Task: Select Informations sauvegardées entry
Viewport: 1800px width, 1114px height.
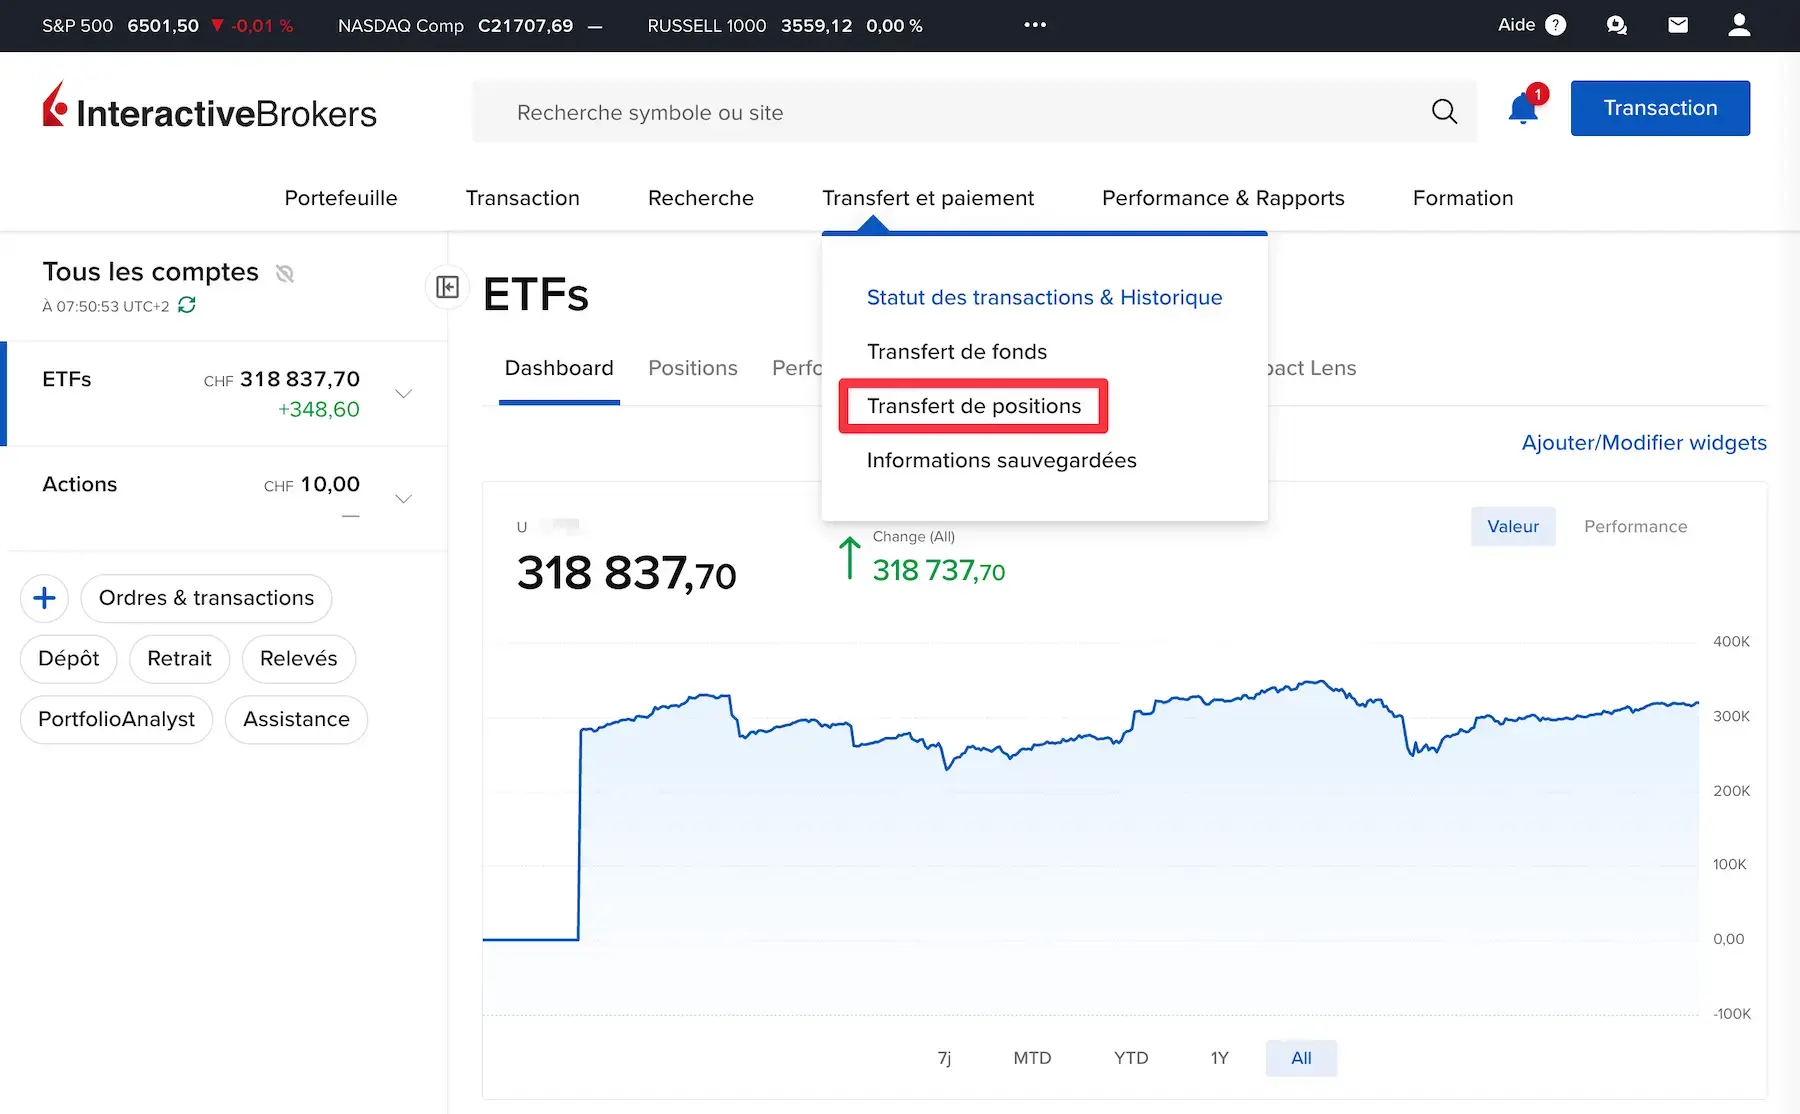Action: pyautogui.click(x=1001, y=460)
